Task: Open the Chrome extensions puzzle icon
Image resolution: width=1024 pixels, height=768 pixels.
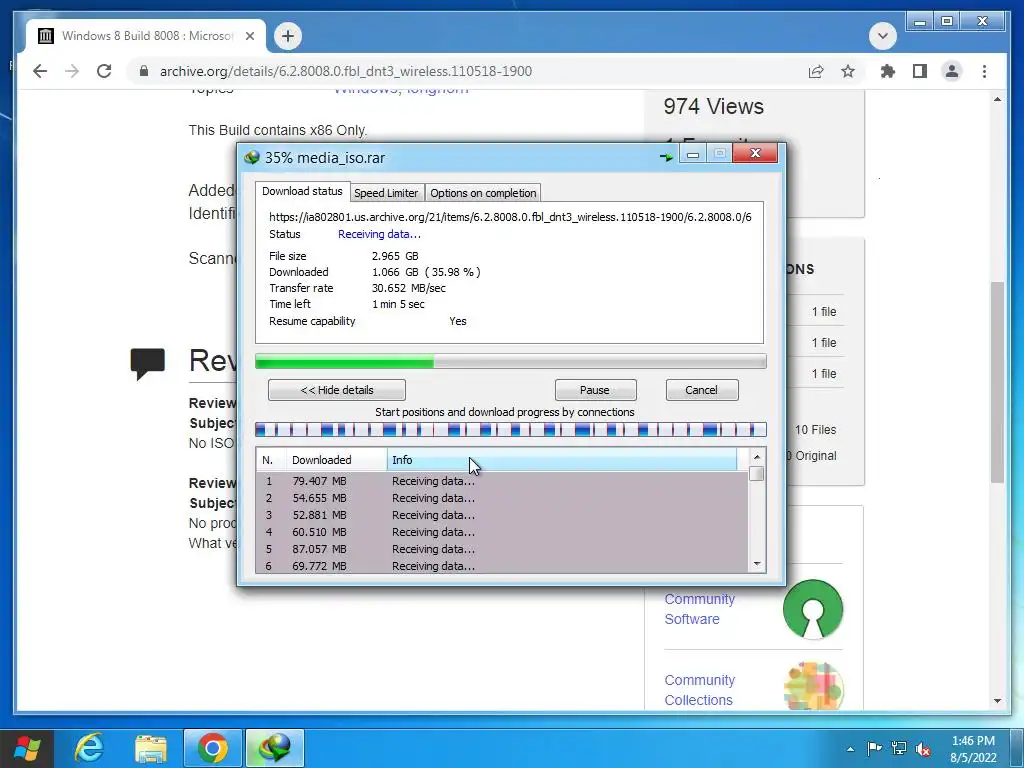Action: pos(888,71)
